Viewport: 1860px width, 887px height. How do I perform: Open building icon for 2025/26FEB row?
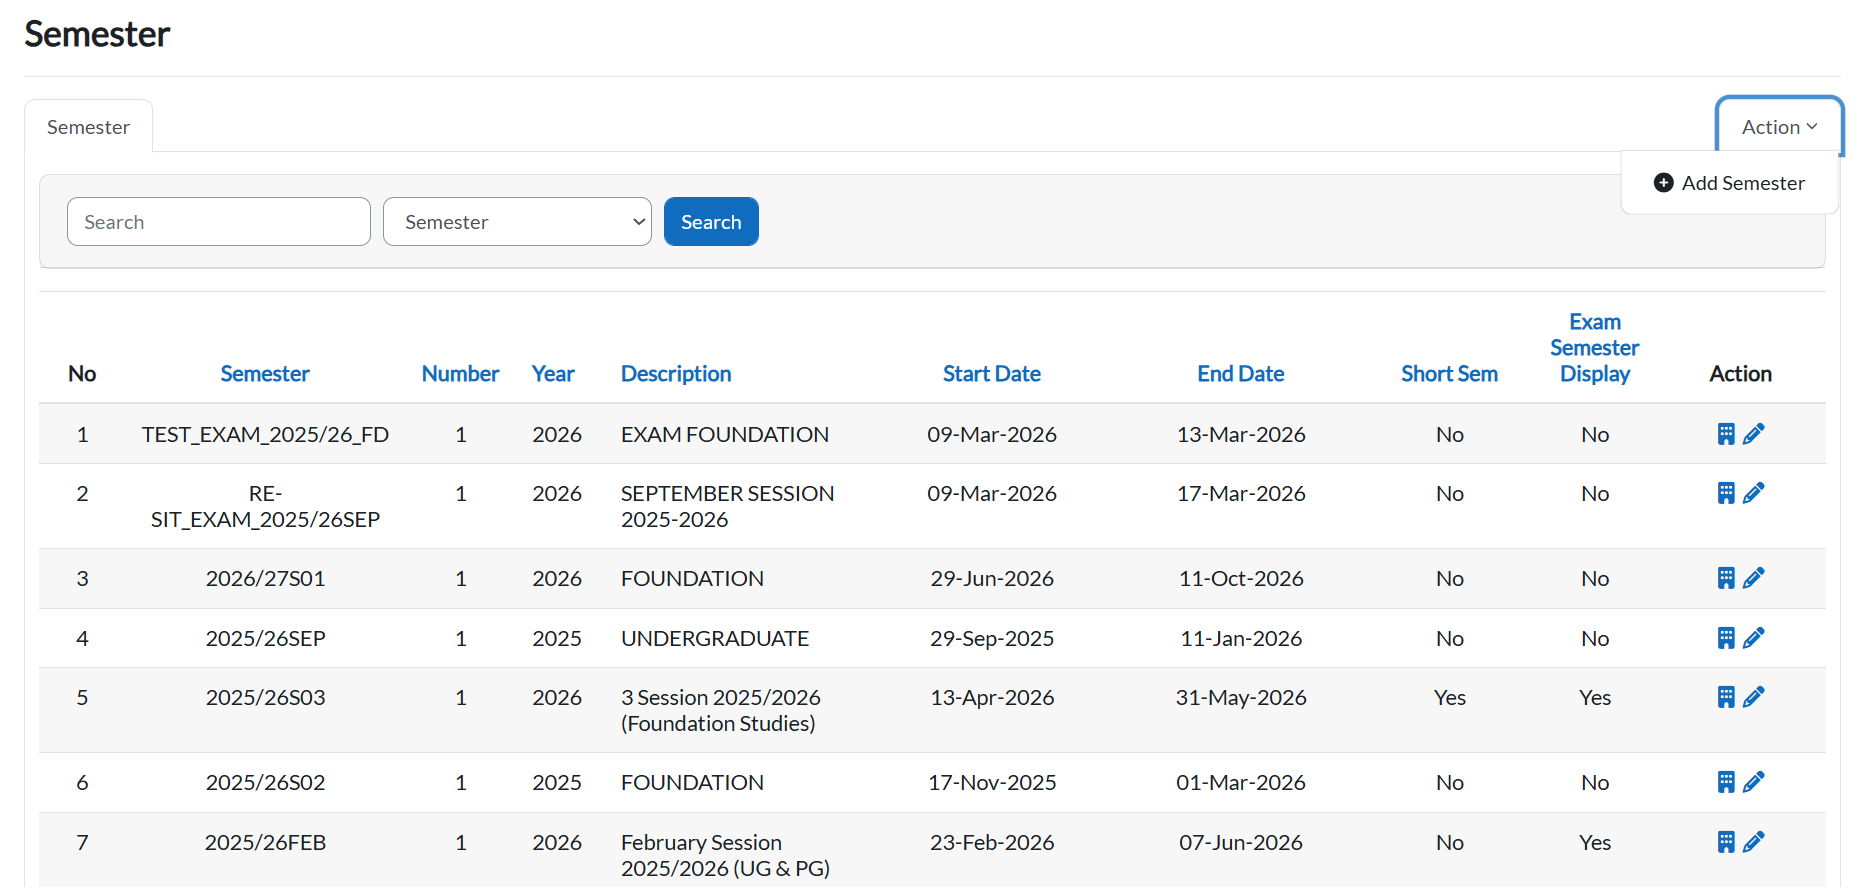pos(1726,842)
